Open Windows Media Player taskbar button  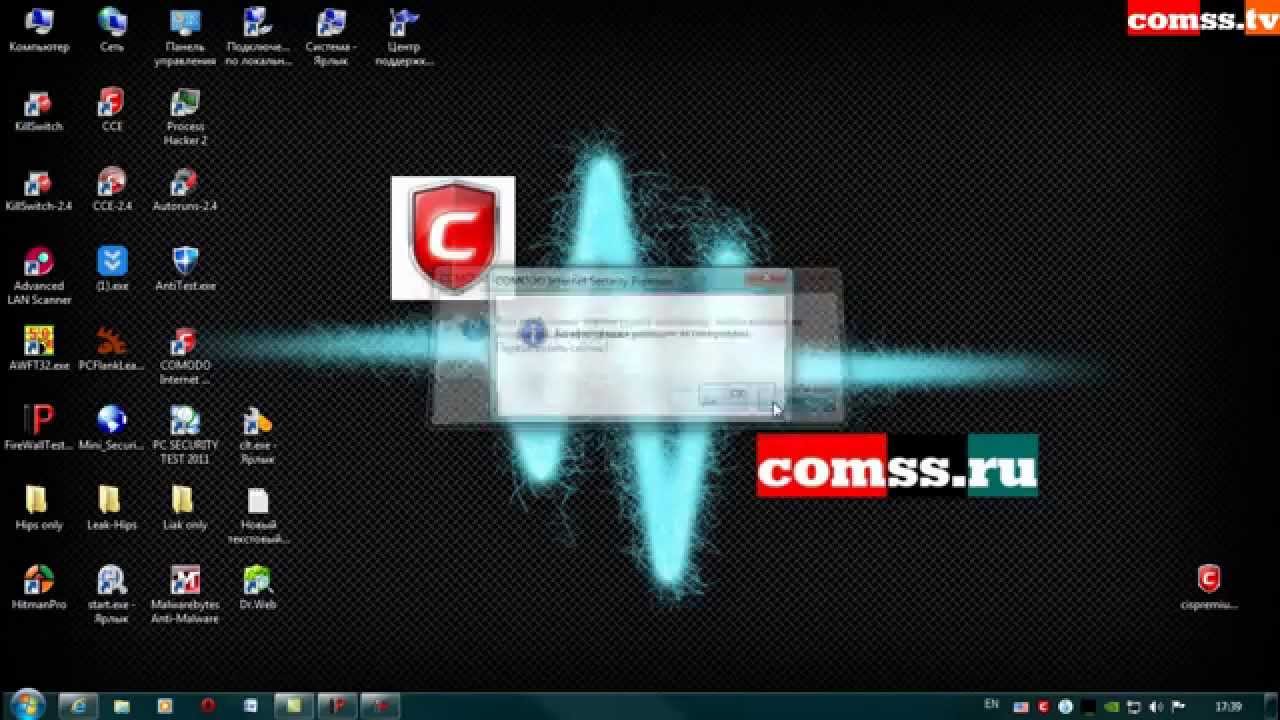click(165, 705)
